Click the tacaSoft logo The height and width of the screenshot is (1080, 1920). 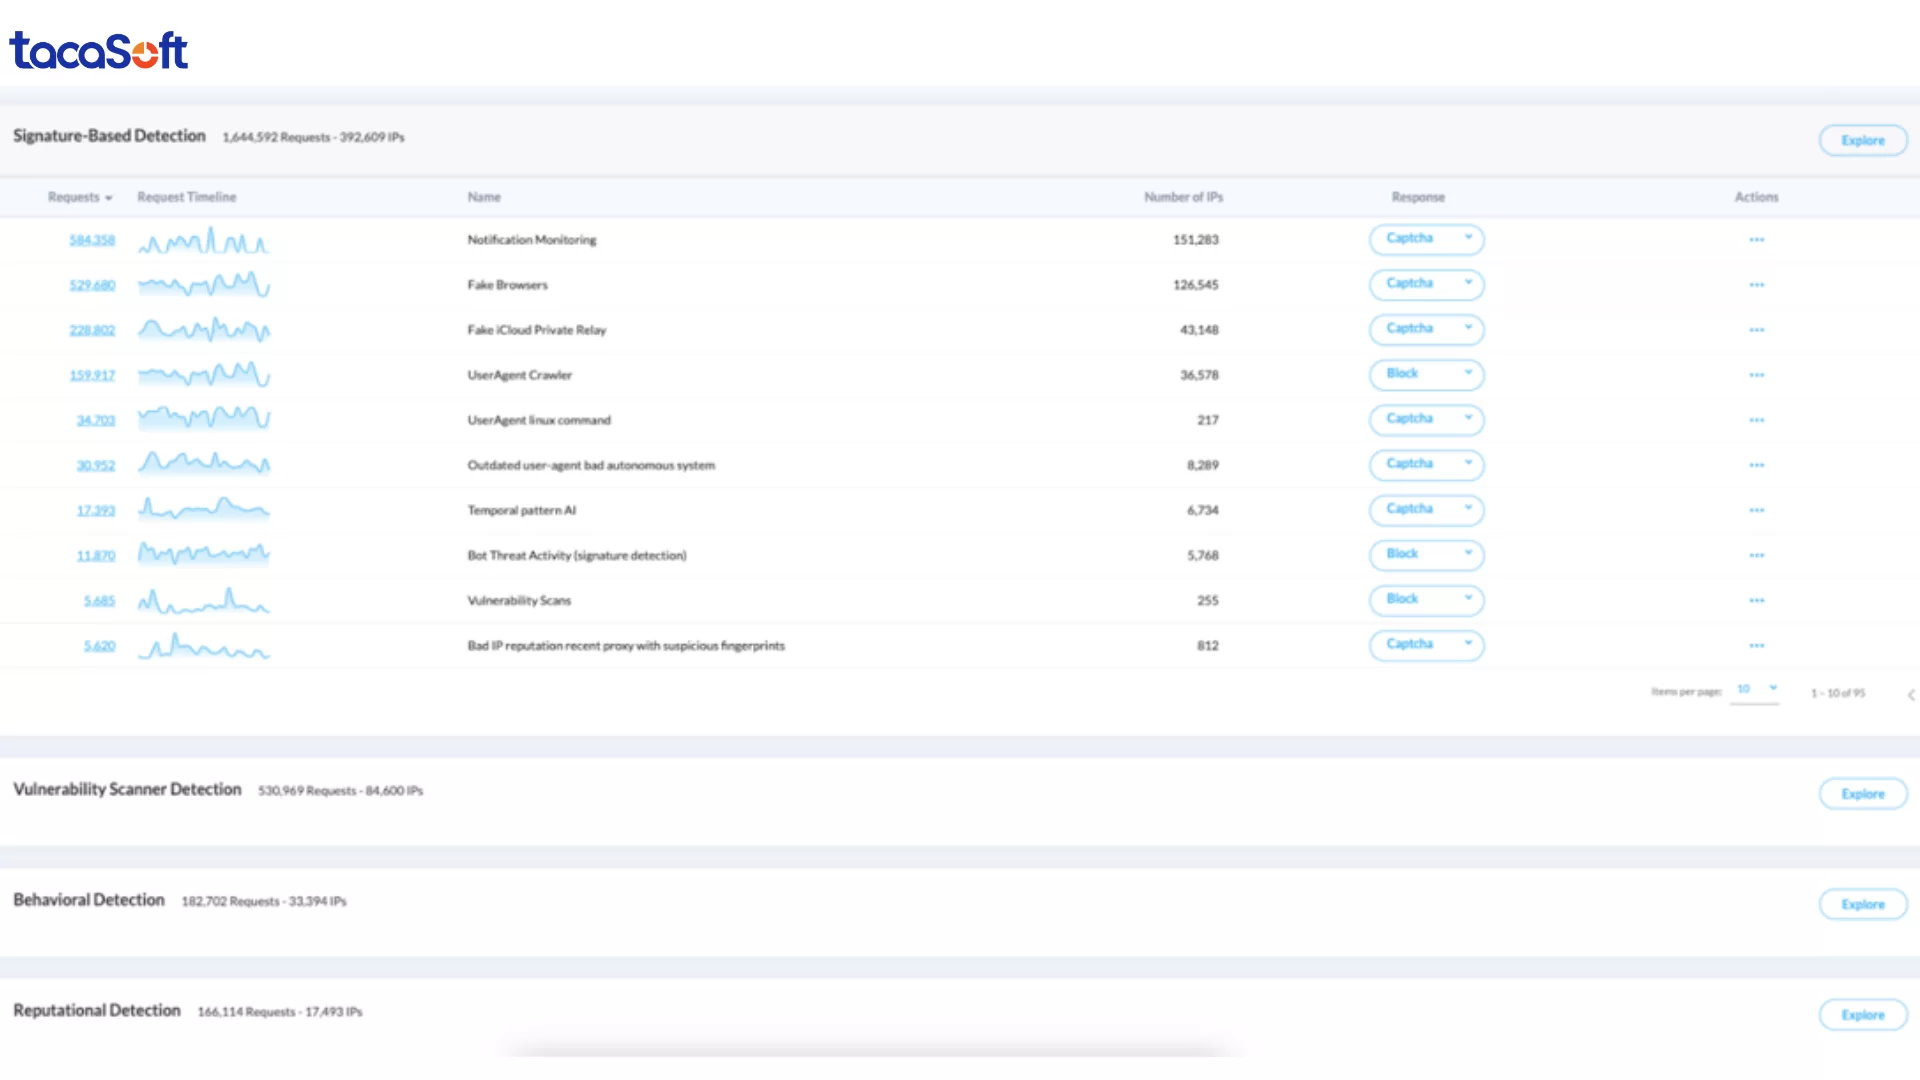click(x=98, y=51)
